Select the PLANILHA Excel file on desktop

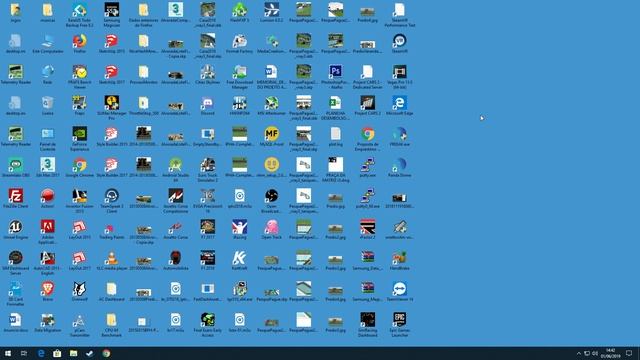pos(336,103)
